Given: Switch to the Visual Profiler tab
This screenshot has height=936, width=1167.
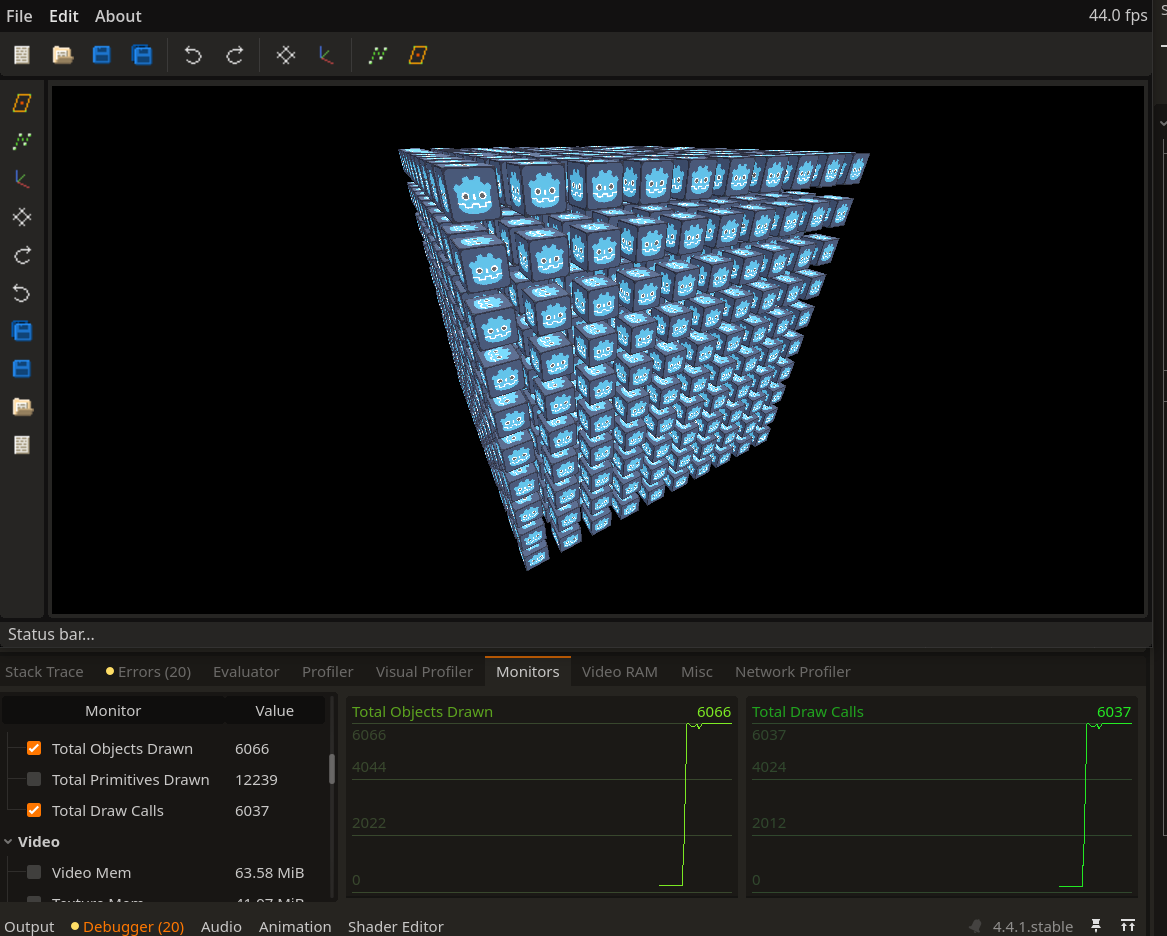Looking at the screenshot, I should pos(424,672).
